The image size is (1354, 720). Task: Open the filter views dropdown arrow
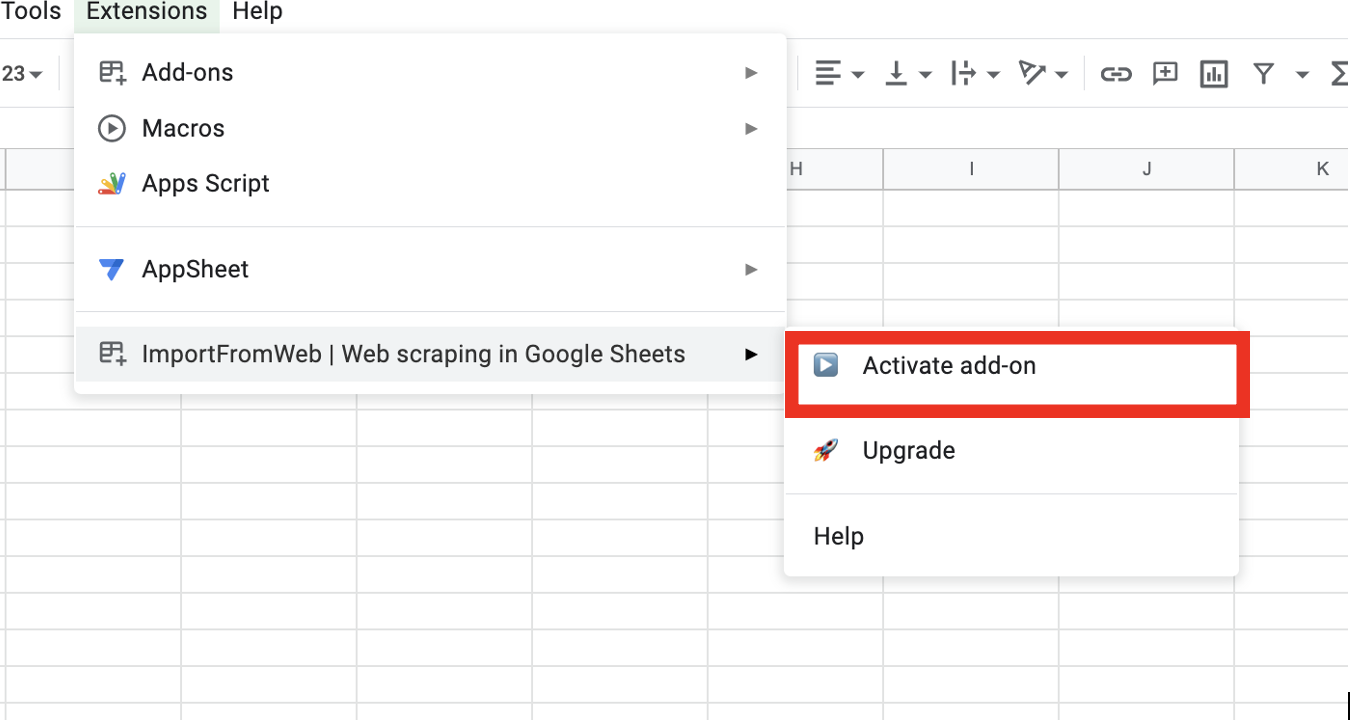[x=1302, y=73]
